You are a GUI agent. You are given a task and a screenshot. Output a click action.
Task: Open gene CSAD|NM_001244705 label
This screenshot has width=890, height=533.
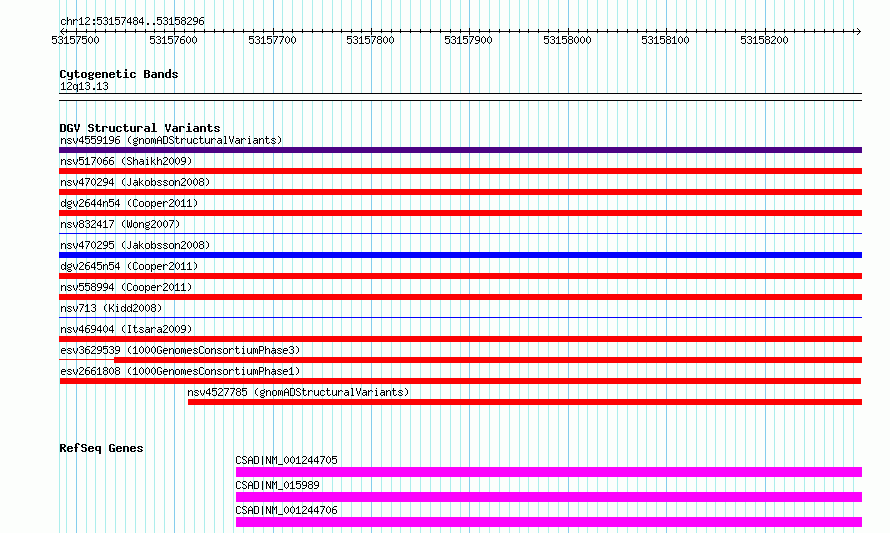pyautogui.click(x=287, y=460)
